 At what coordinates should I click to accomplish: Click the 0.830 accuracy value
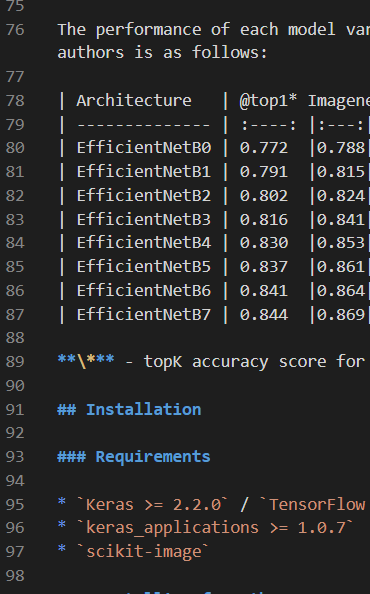click(264, 243)
